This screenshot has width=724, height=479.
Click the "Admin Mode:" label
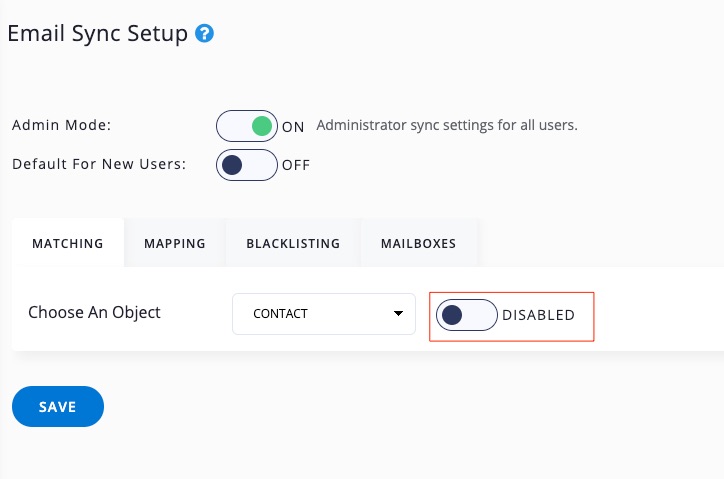click(62, 126)
